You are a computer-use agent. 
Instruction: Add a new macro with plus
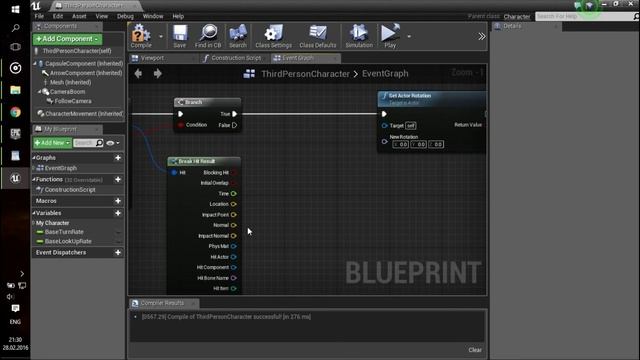coord(118,201)
